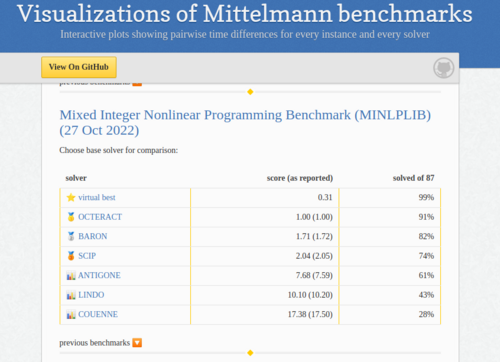Expand previous benchmarks below the solver table
The width and height of the screenshot is (500, 362).
click(137, 343)
